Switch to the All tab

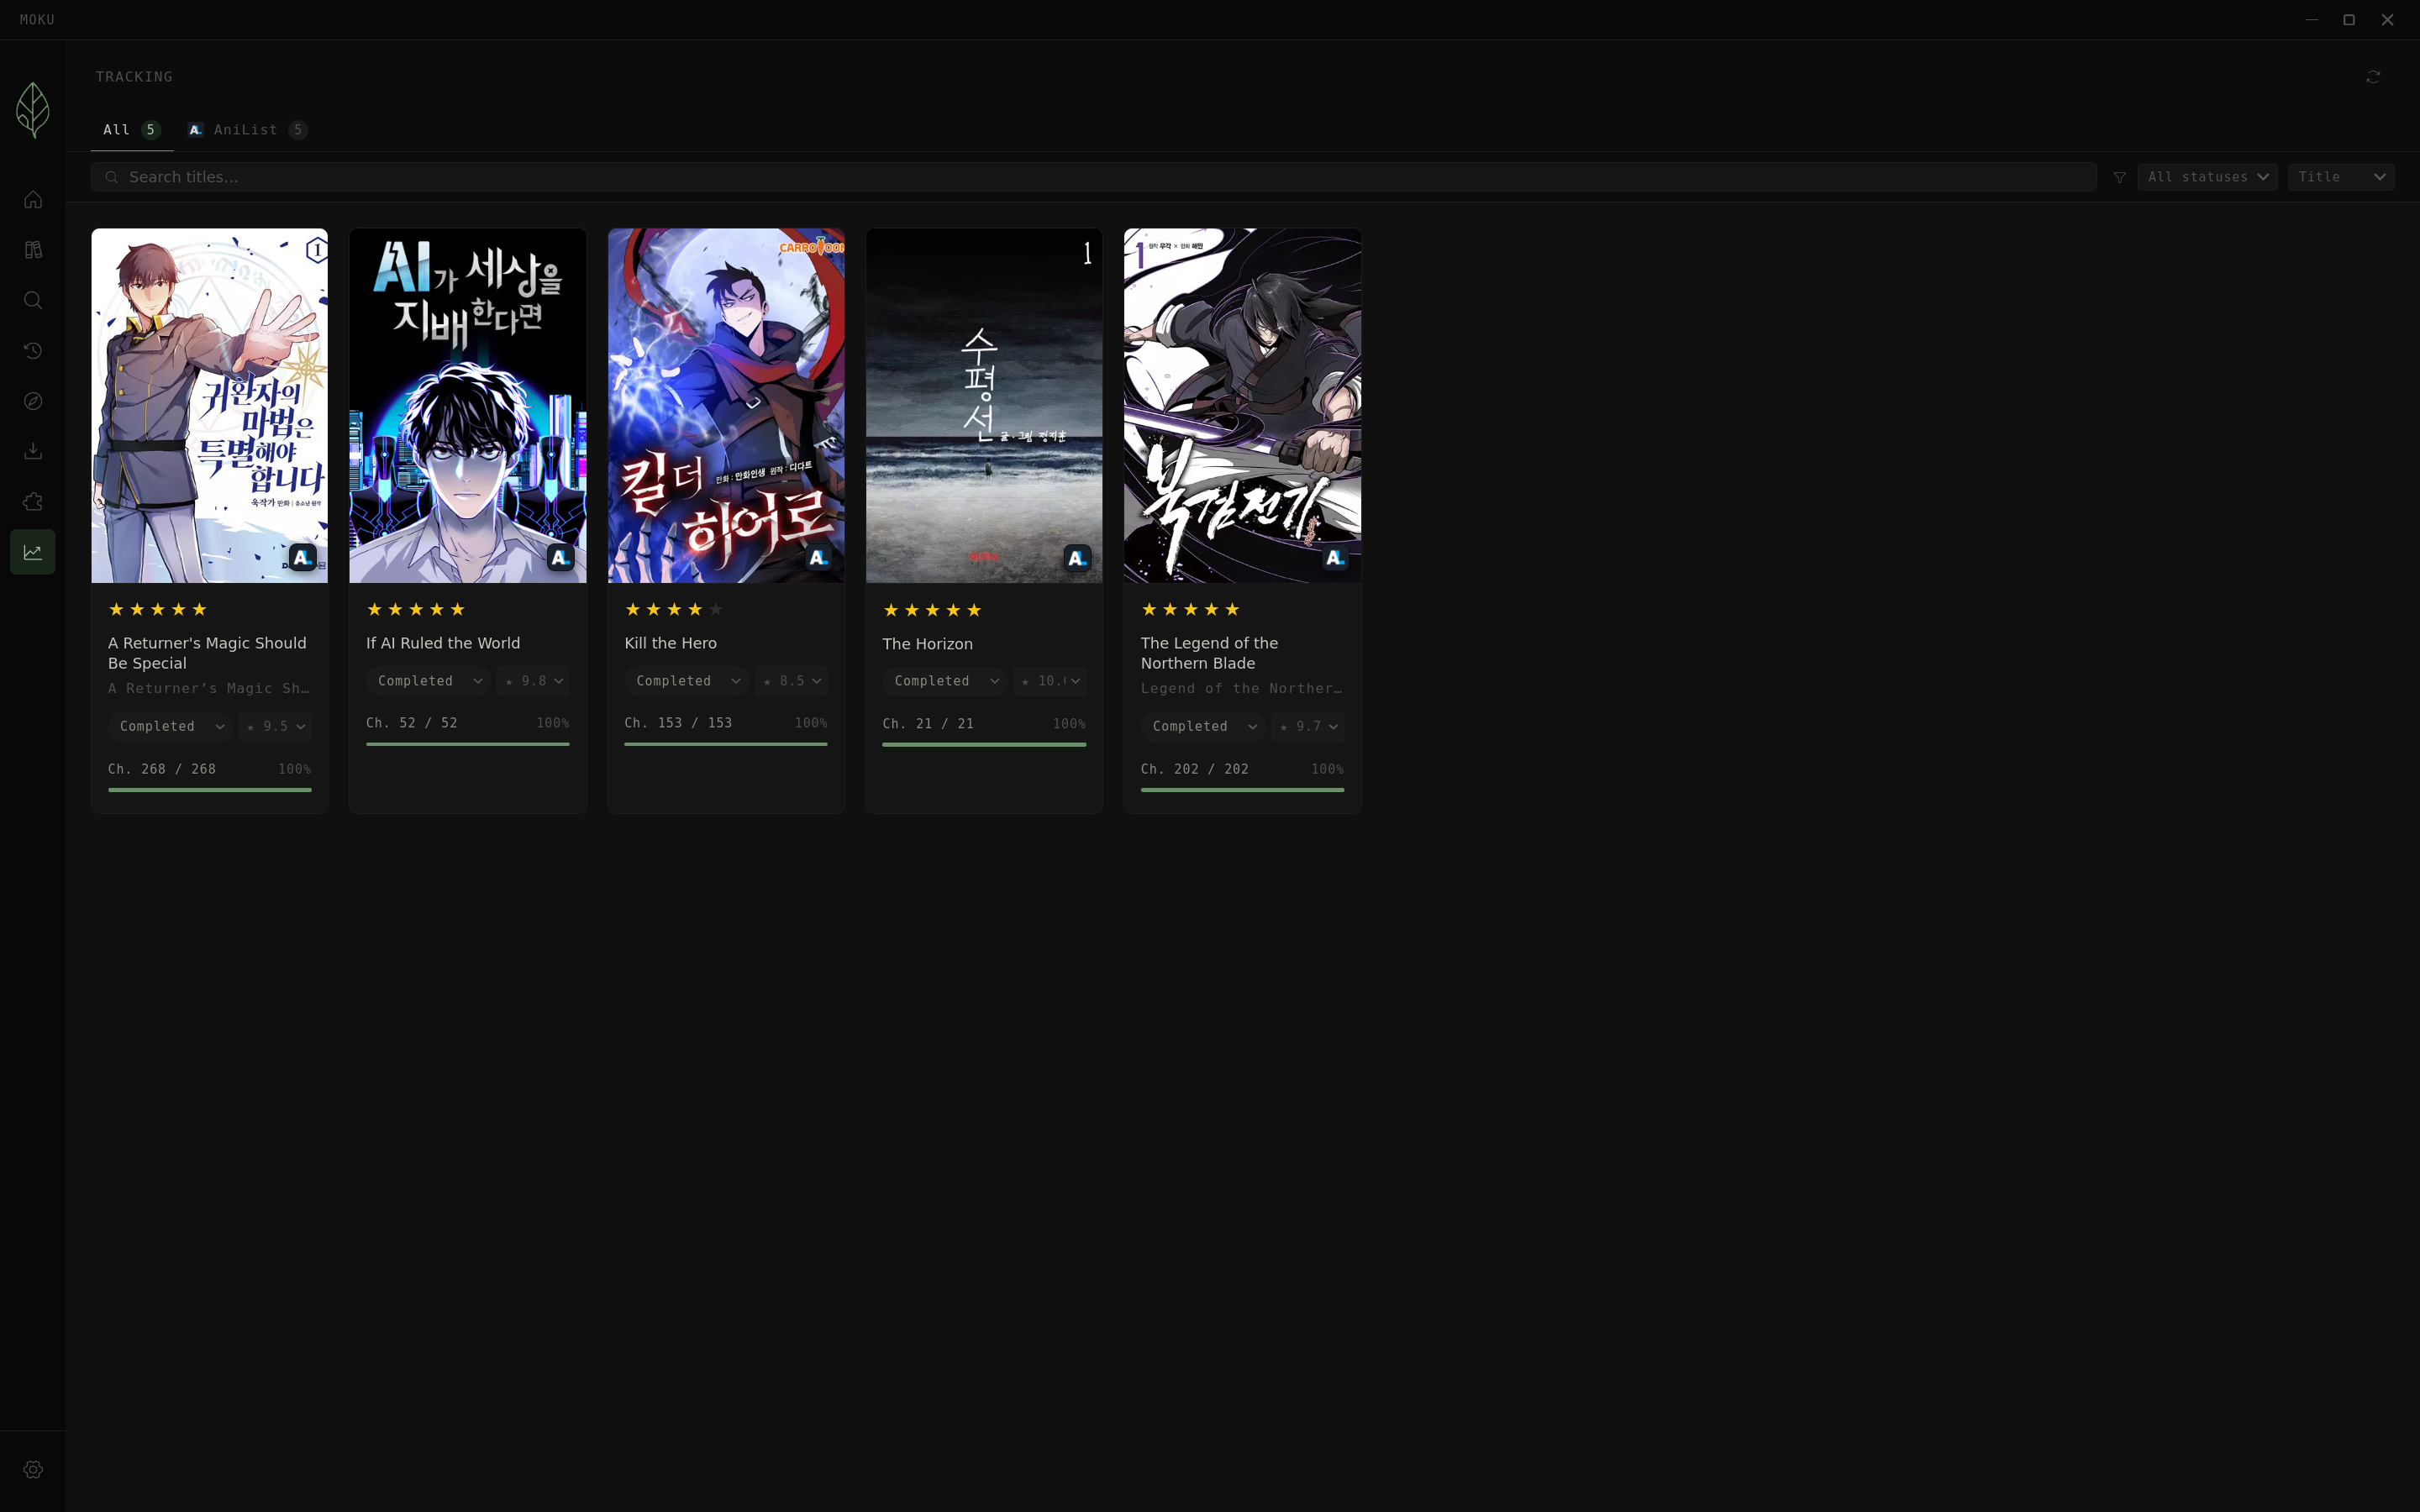131,130
